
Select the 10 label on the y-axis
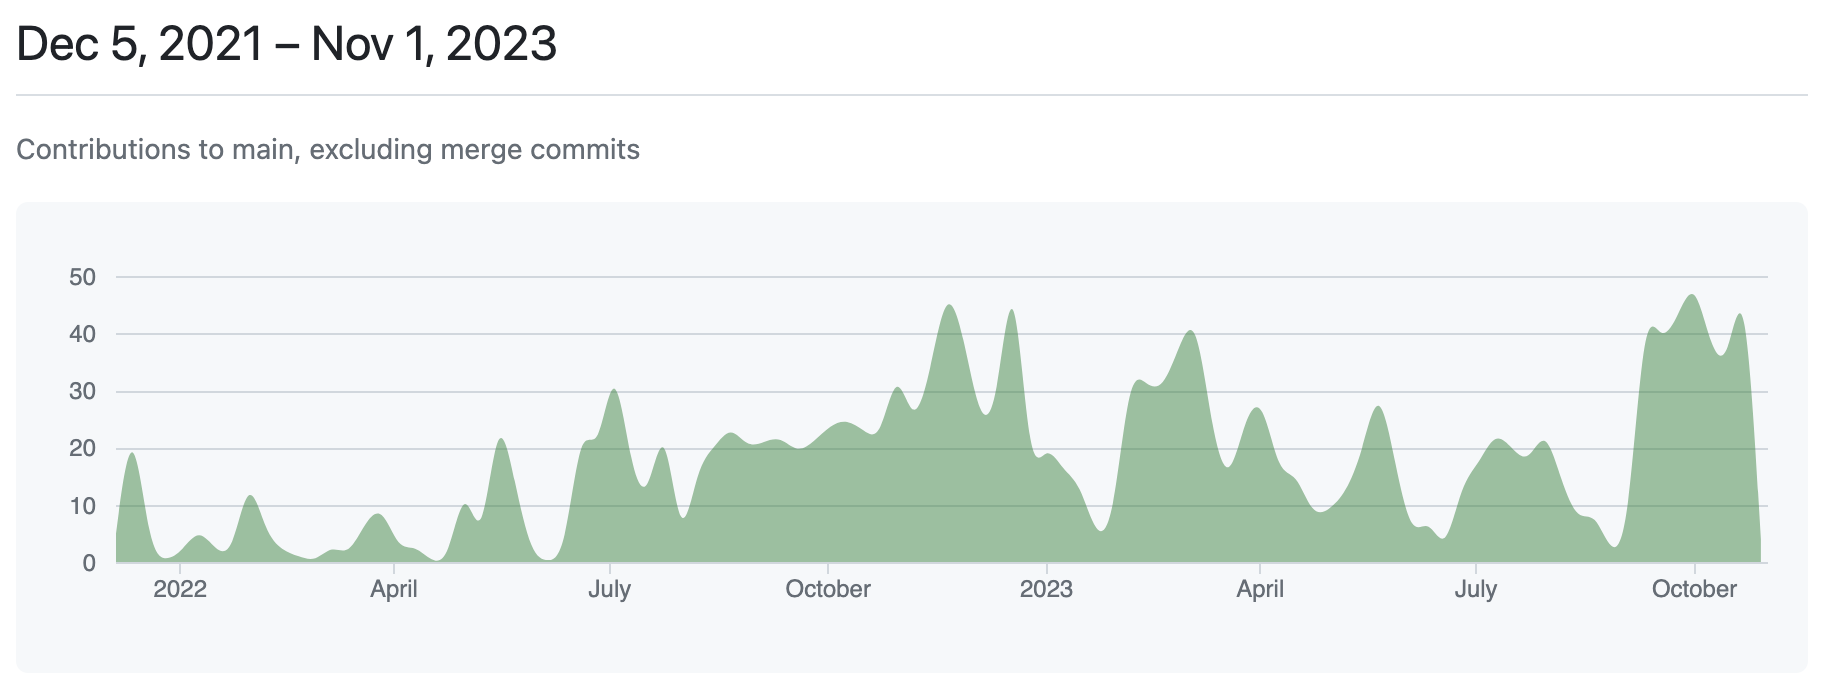[82, 506]
